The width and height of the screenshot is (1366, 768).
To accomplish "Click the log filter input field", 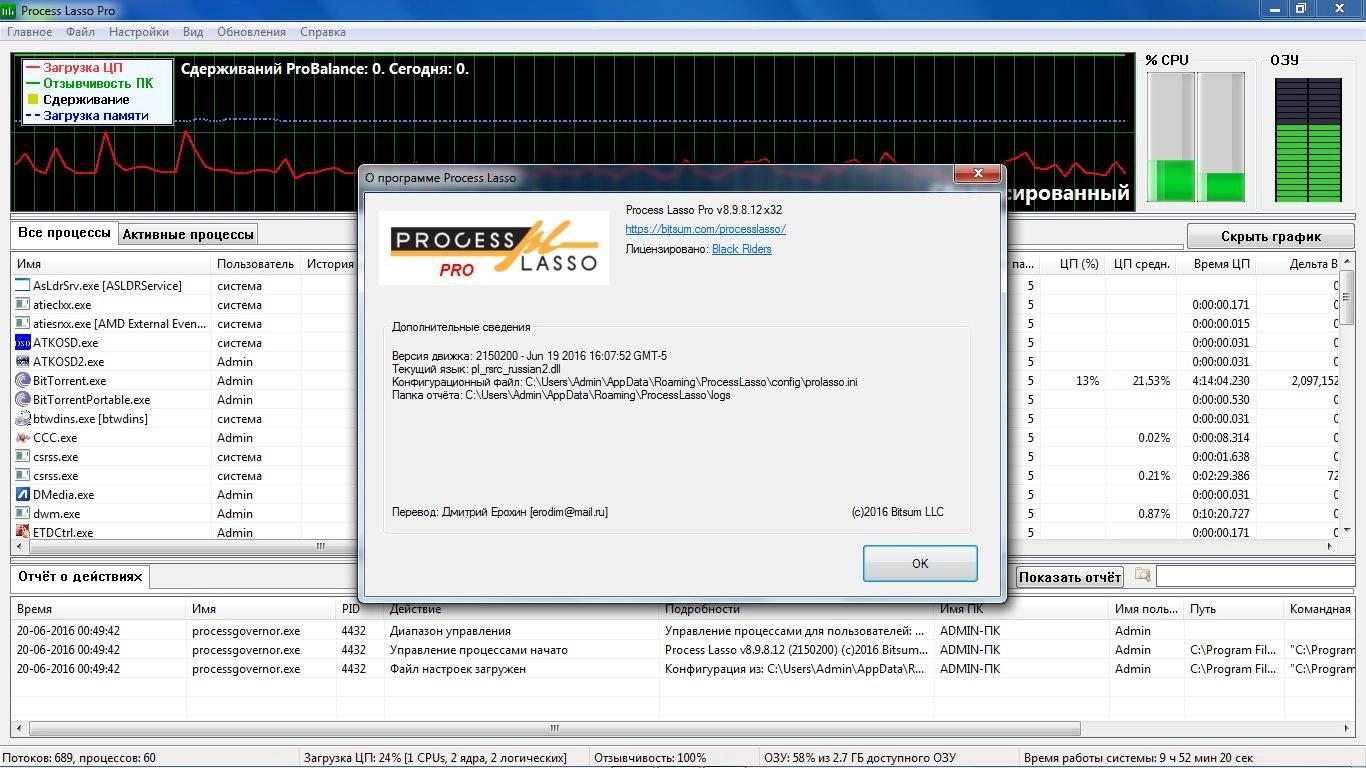I will coord(1255,577).
